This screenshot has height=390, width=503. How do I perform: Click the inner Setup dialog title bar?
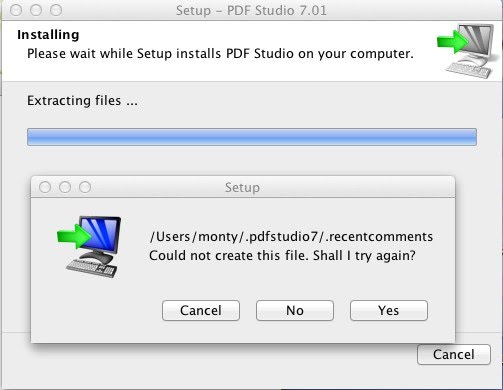(243, 187)
